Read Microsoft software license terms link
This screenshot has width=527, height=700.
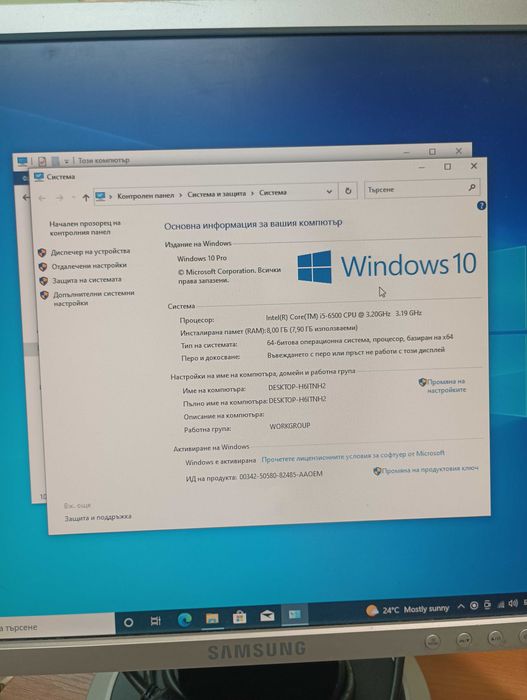353,456
